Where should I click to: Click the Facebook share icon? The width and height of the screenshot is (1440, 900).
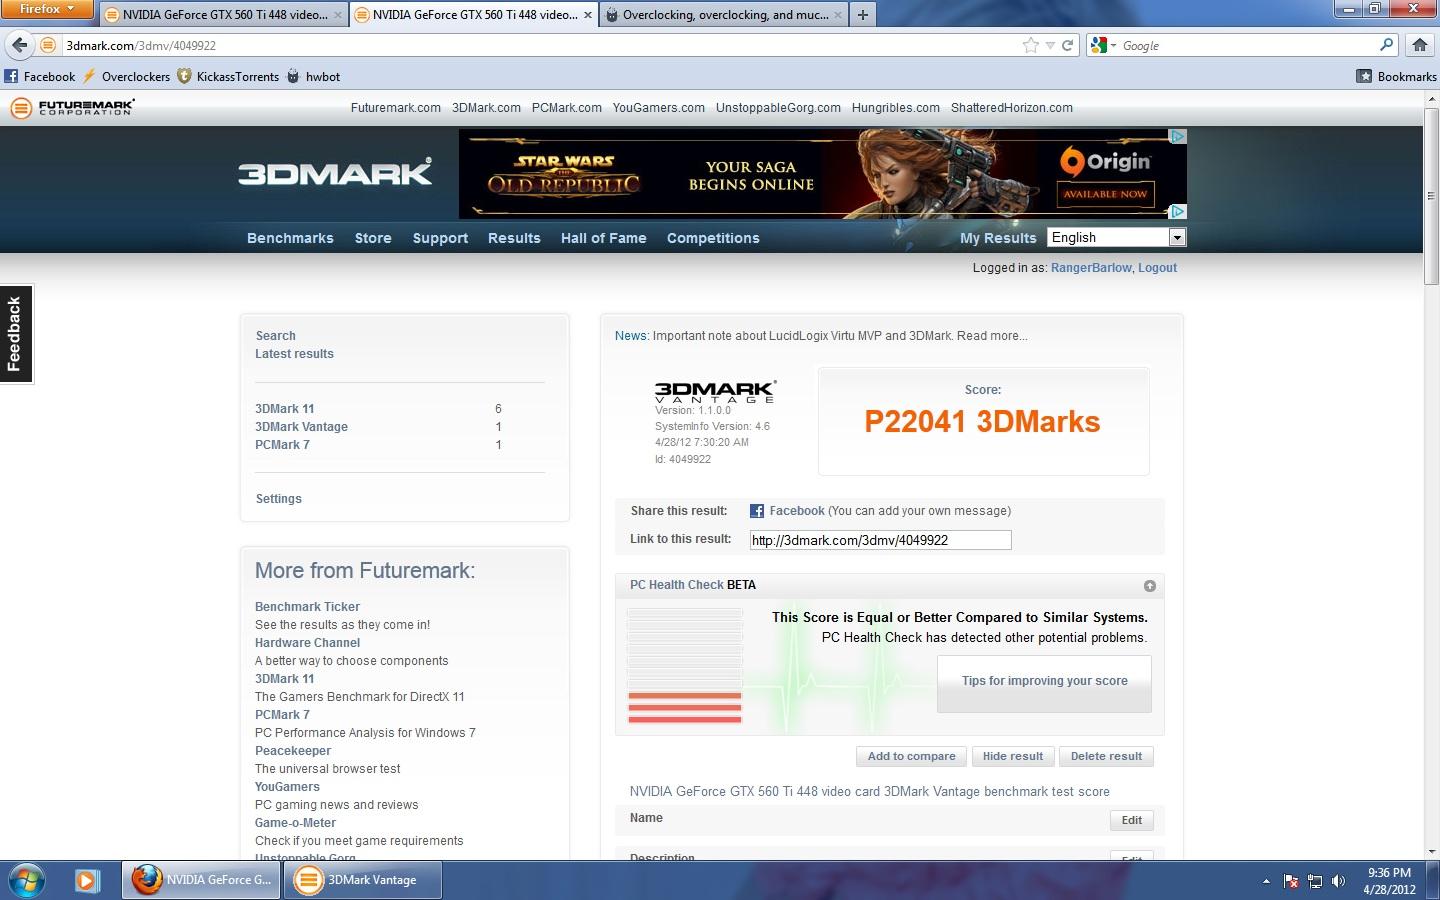tap(757, 511)
